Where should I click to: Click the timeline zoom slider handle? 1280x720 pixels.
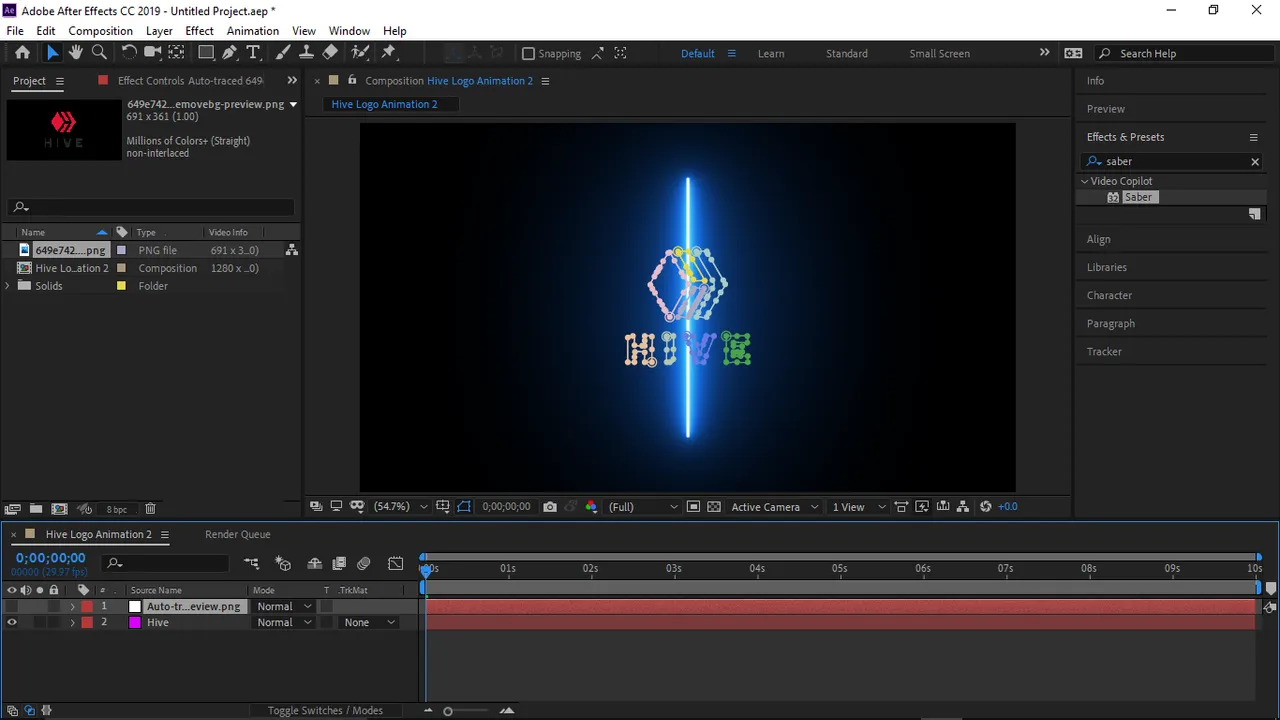pos(448,711)
